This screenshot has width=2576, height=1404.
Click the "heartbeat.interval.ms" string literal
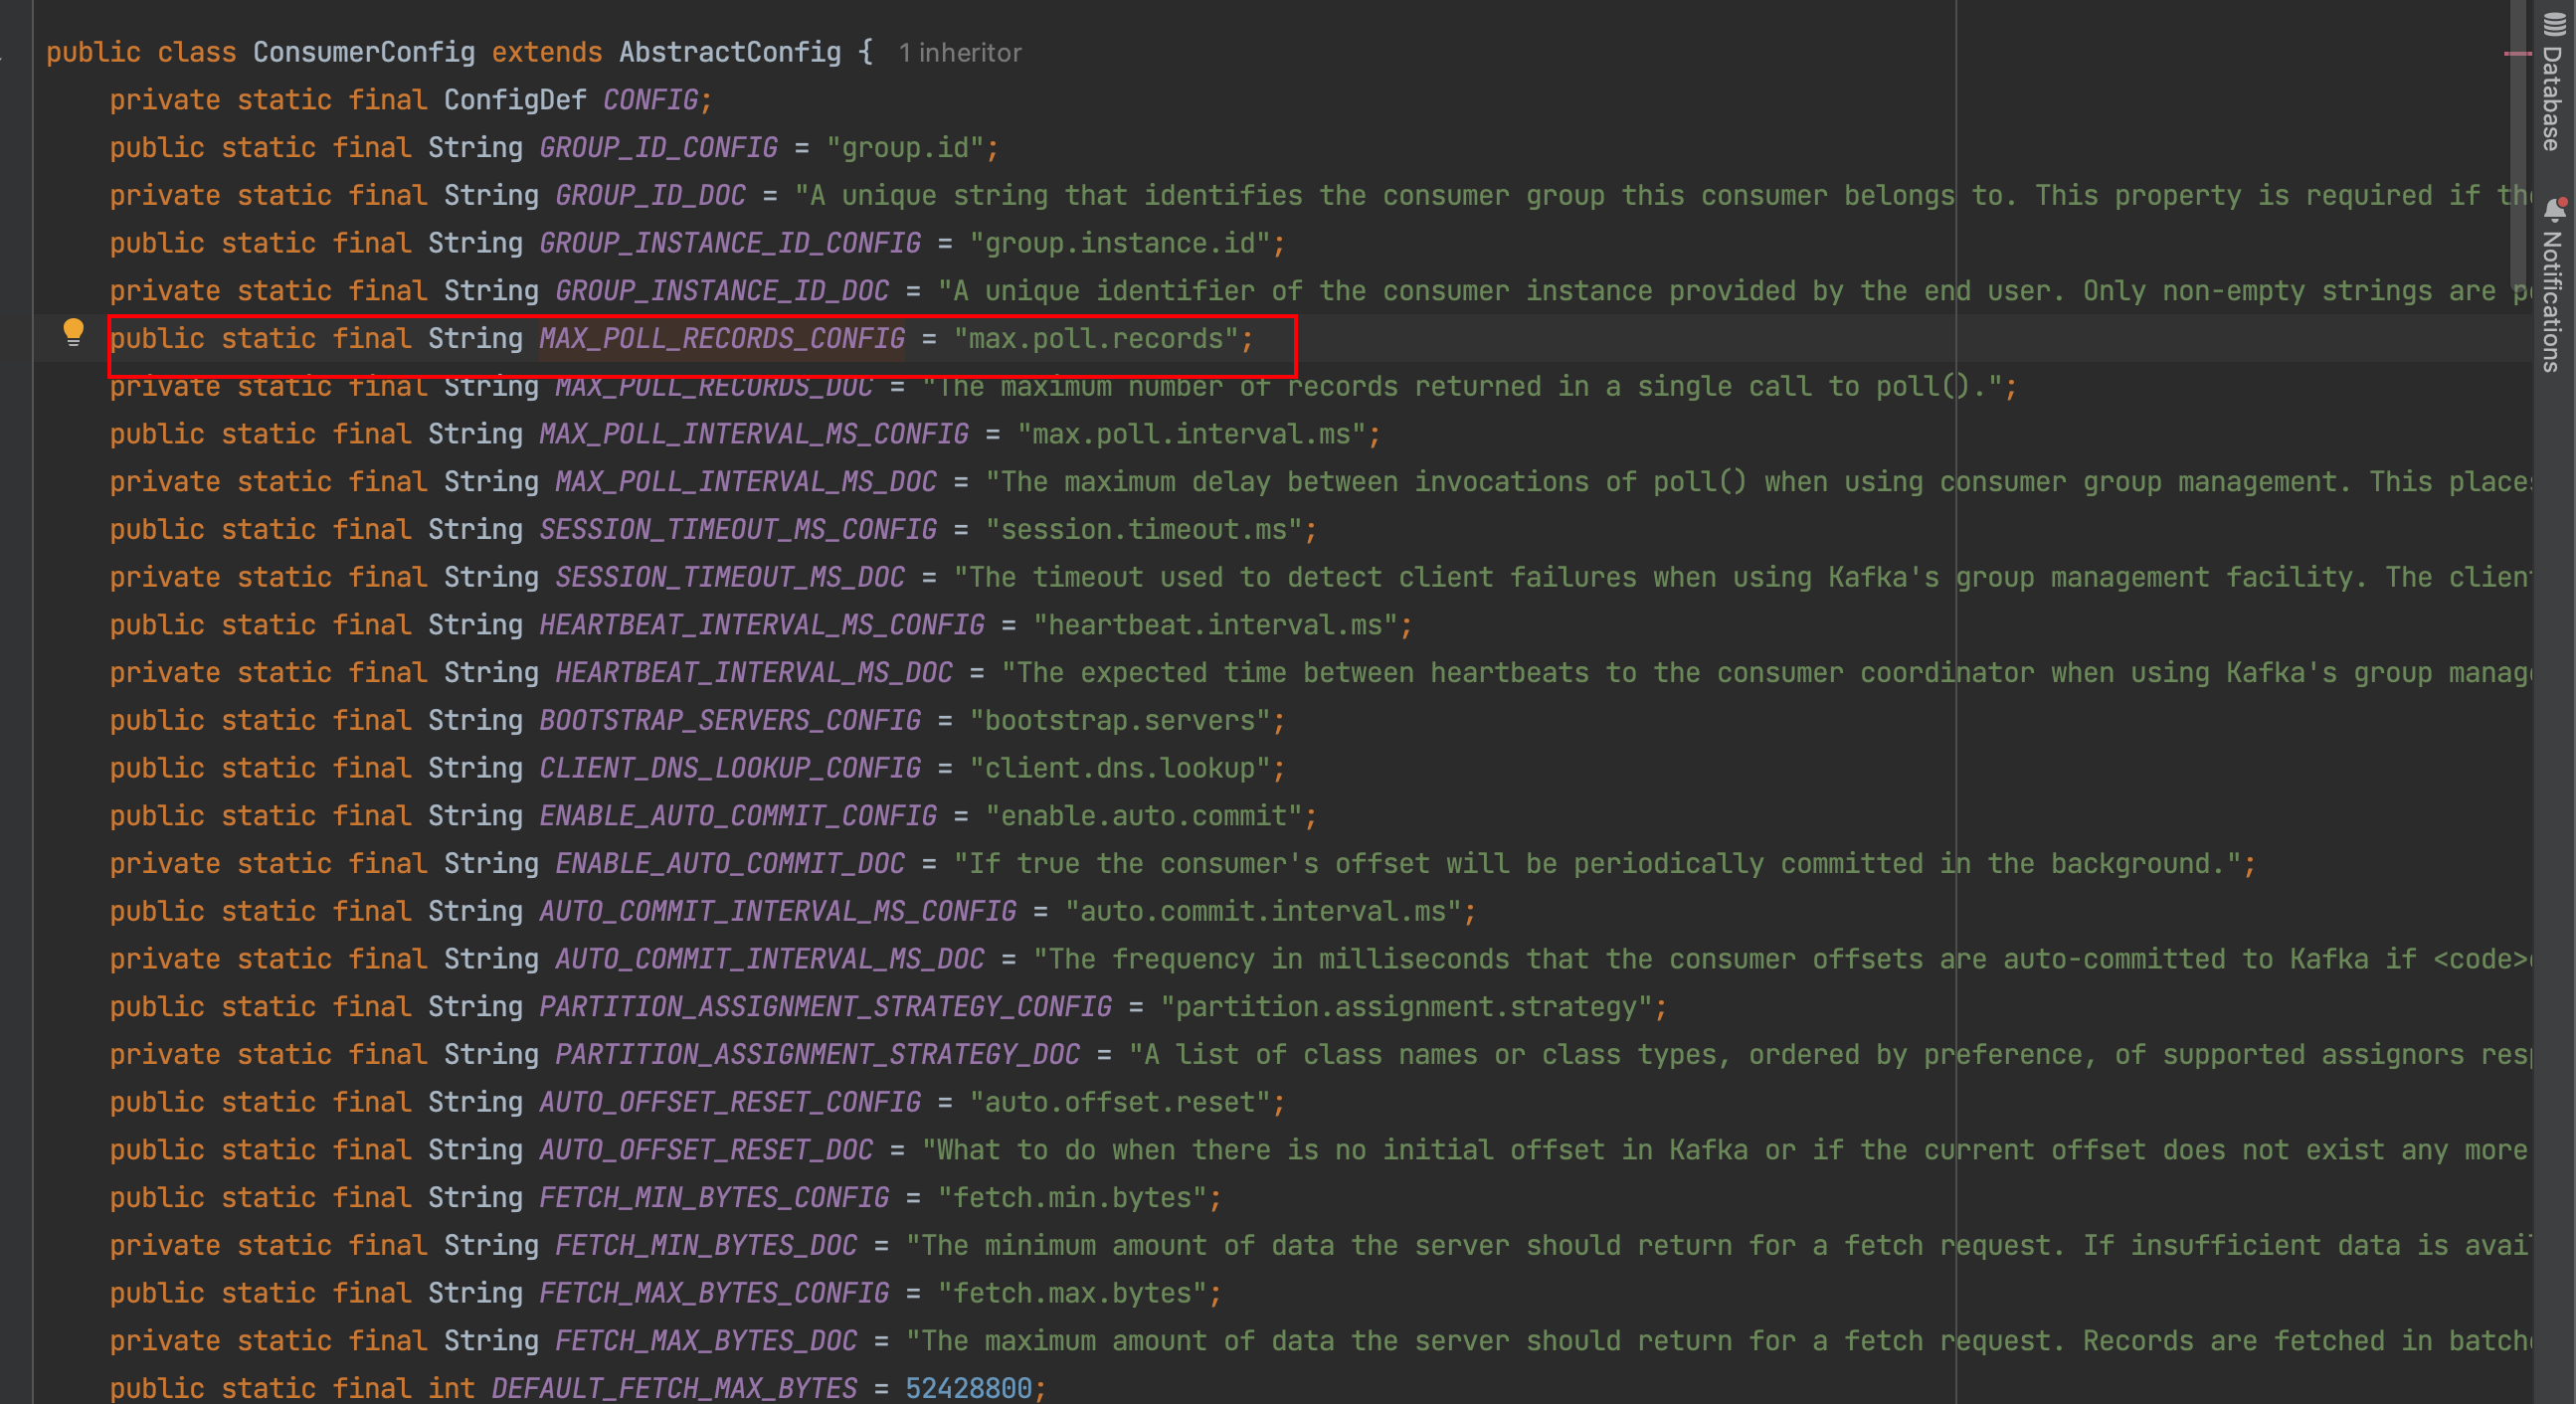[x=1215, y=625]
